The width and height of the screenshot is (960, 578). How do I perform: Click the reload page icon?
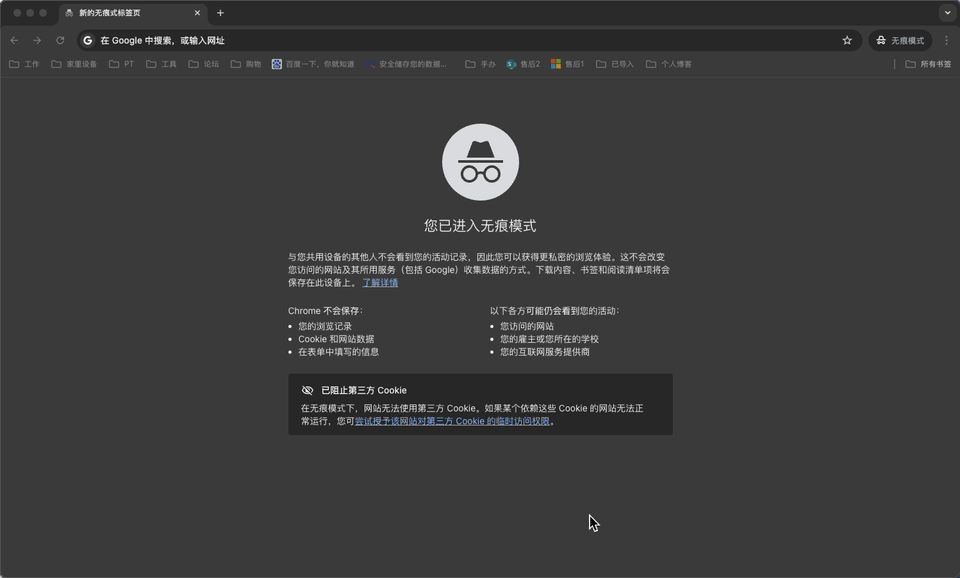click(60, 40)
